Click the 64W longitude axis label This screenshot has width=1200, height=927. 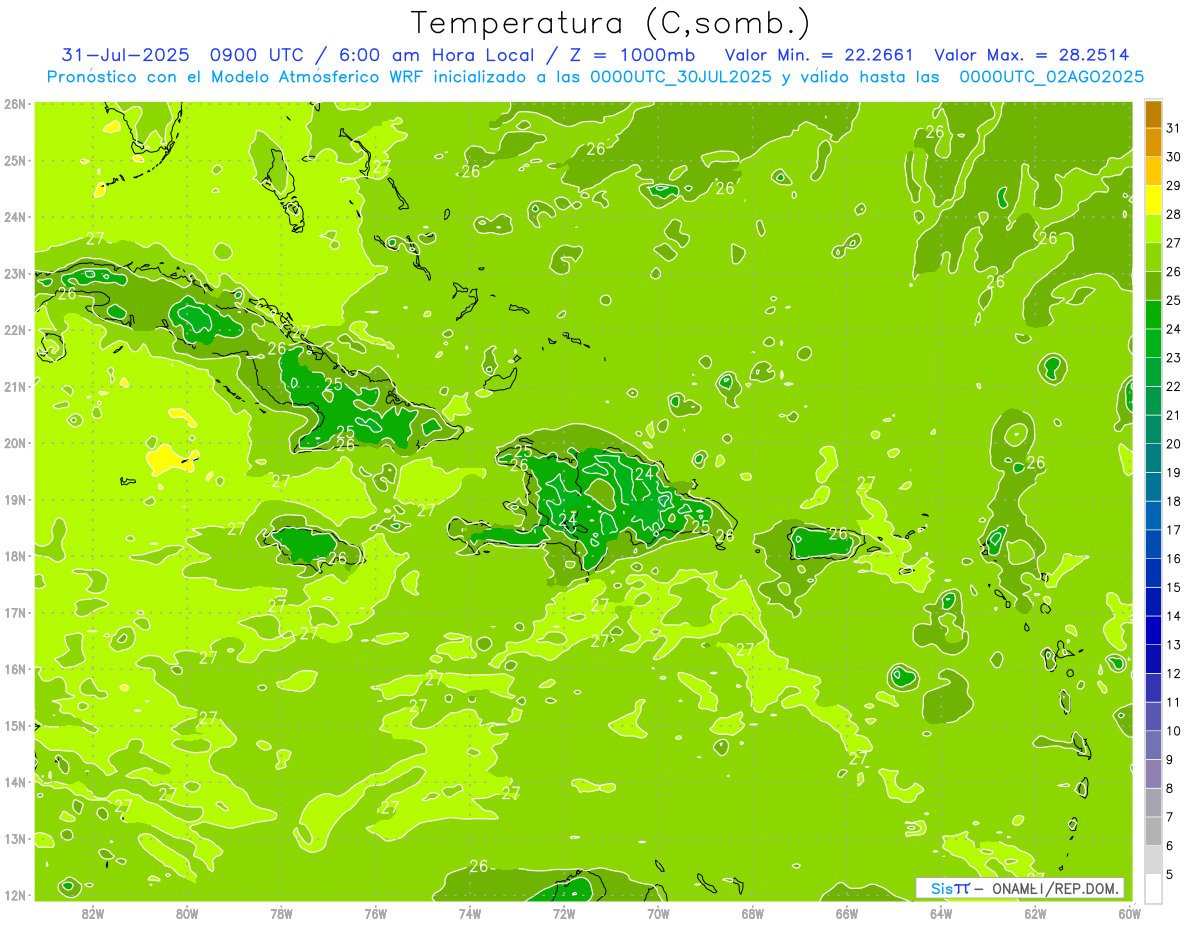(941, 912)
